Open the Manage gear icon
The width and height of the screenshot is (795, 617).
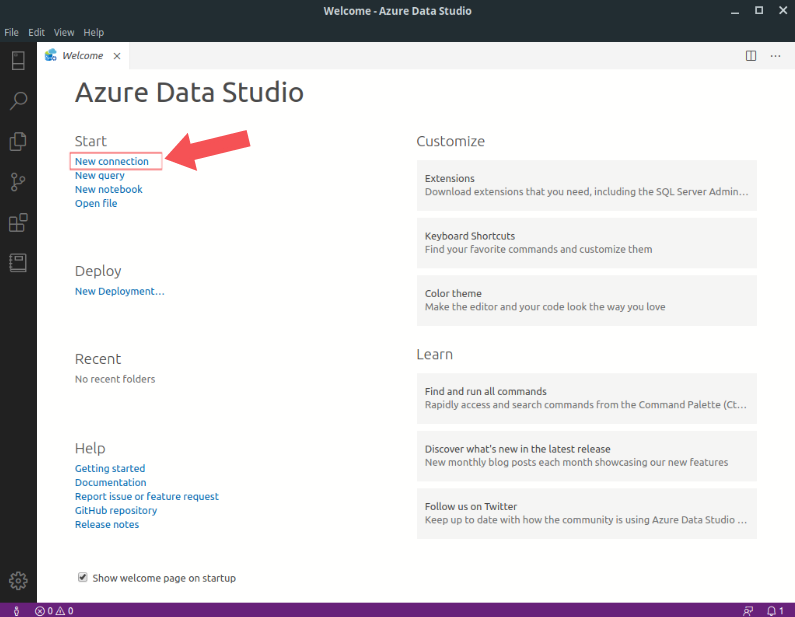click(18, 580)
